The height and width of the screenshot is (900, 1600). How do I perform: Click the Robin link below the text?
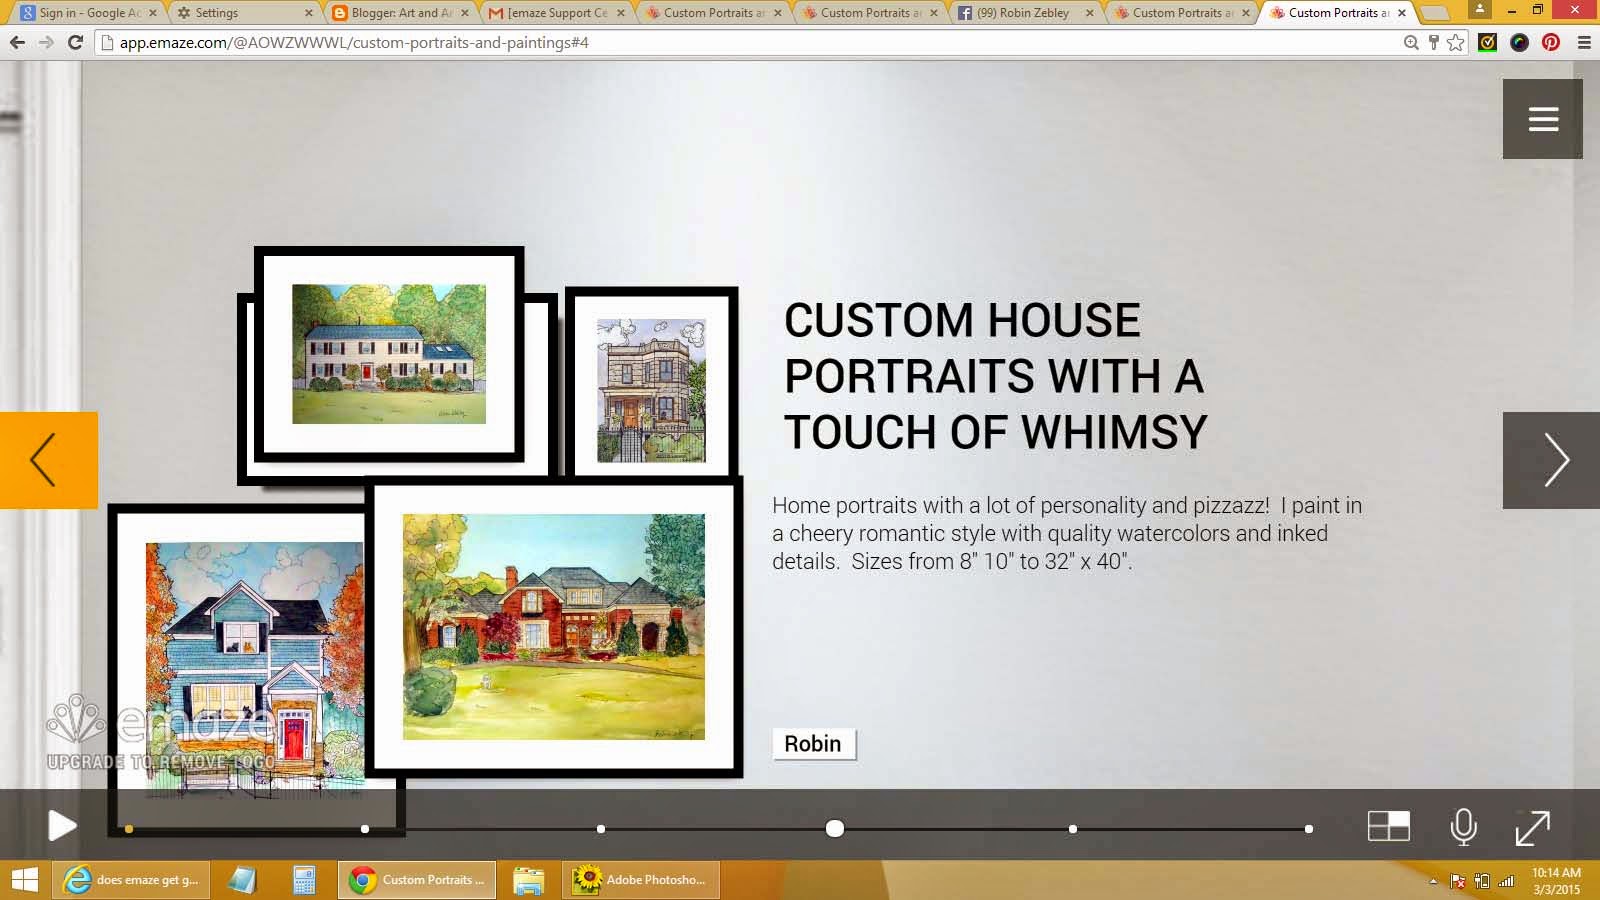812,743
